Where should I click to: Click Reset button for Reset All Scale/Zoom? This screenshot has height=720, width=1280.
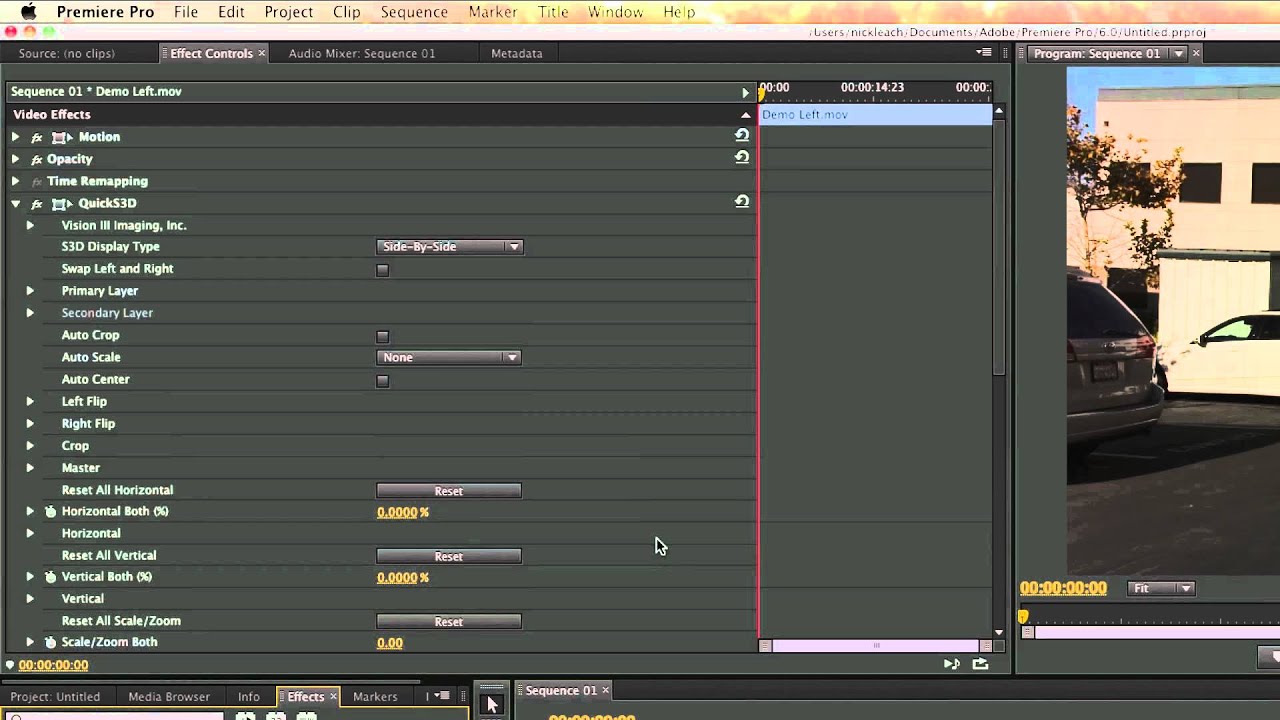[x=449, y=621]
